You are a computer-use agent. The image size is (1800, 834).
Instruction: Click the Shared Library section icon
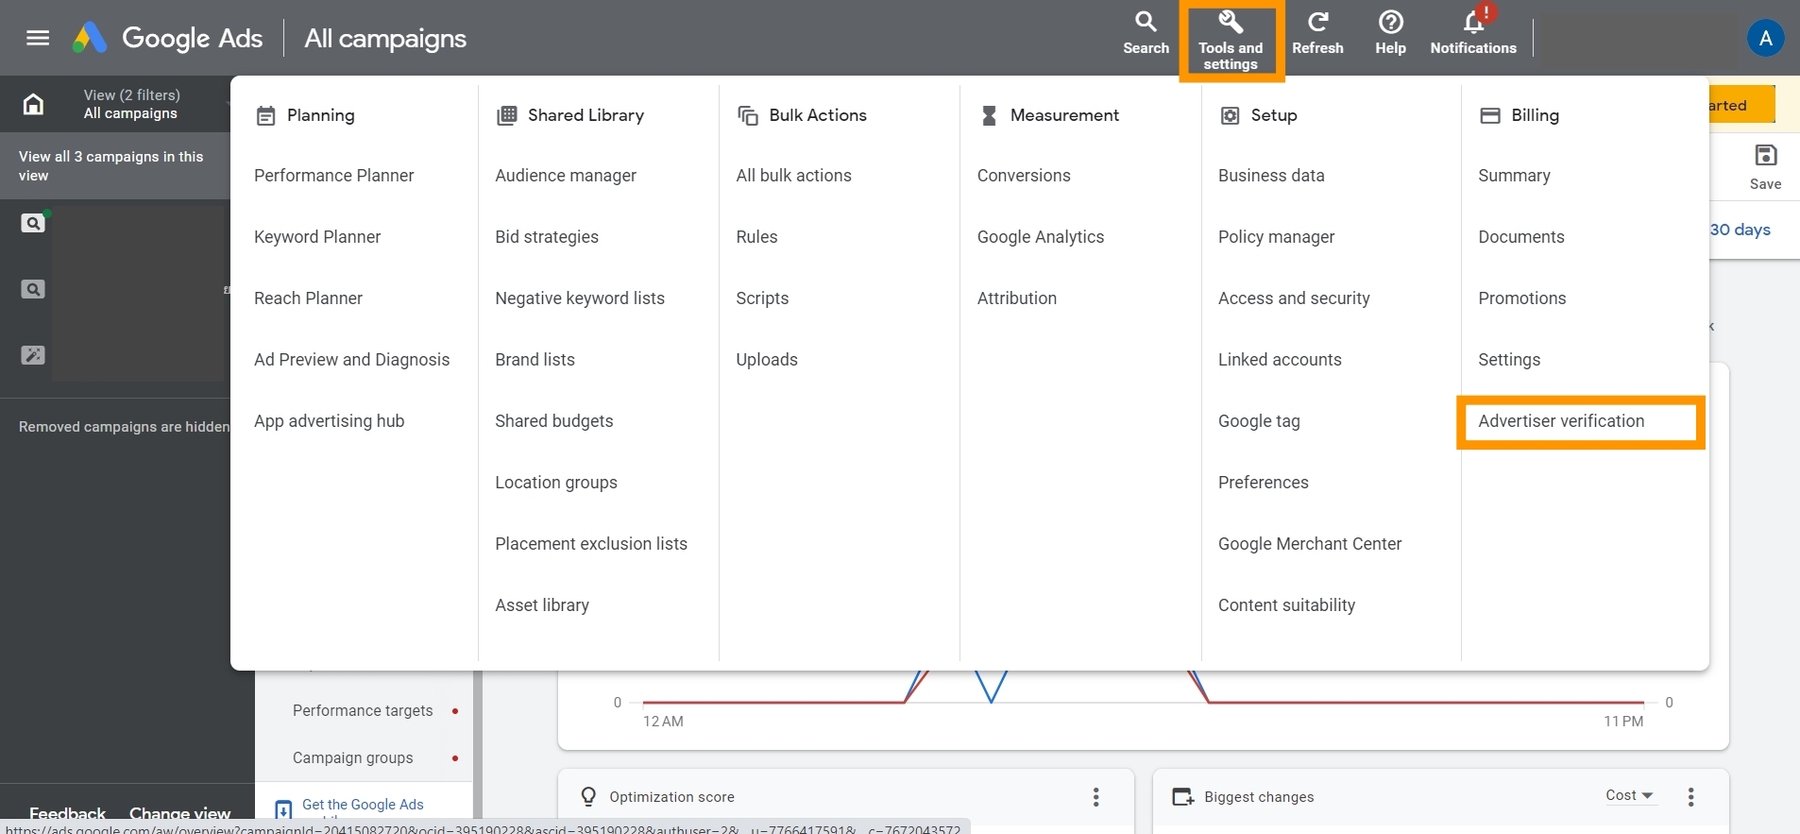(507, 116)
